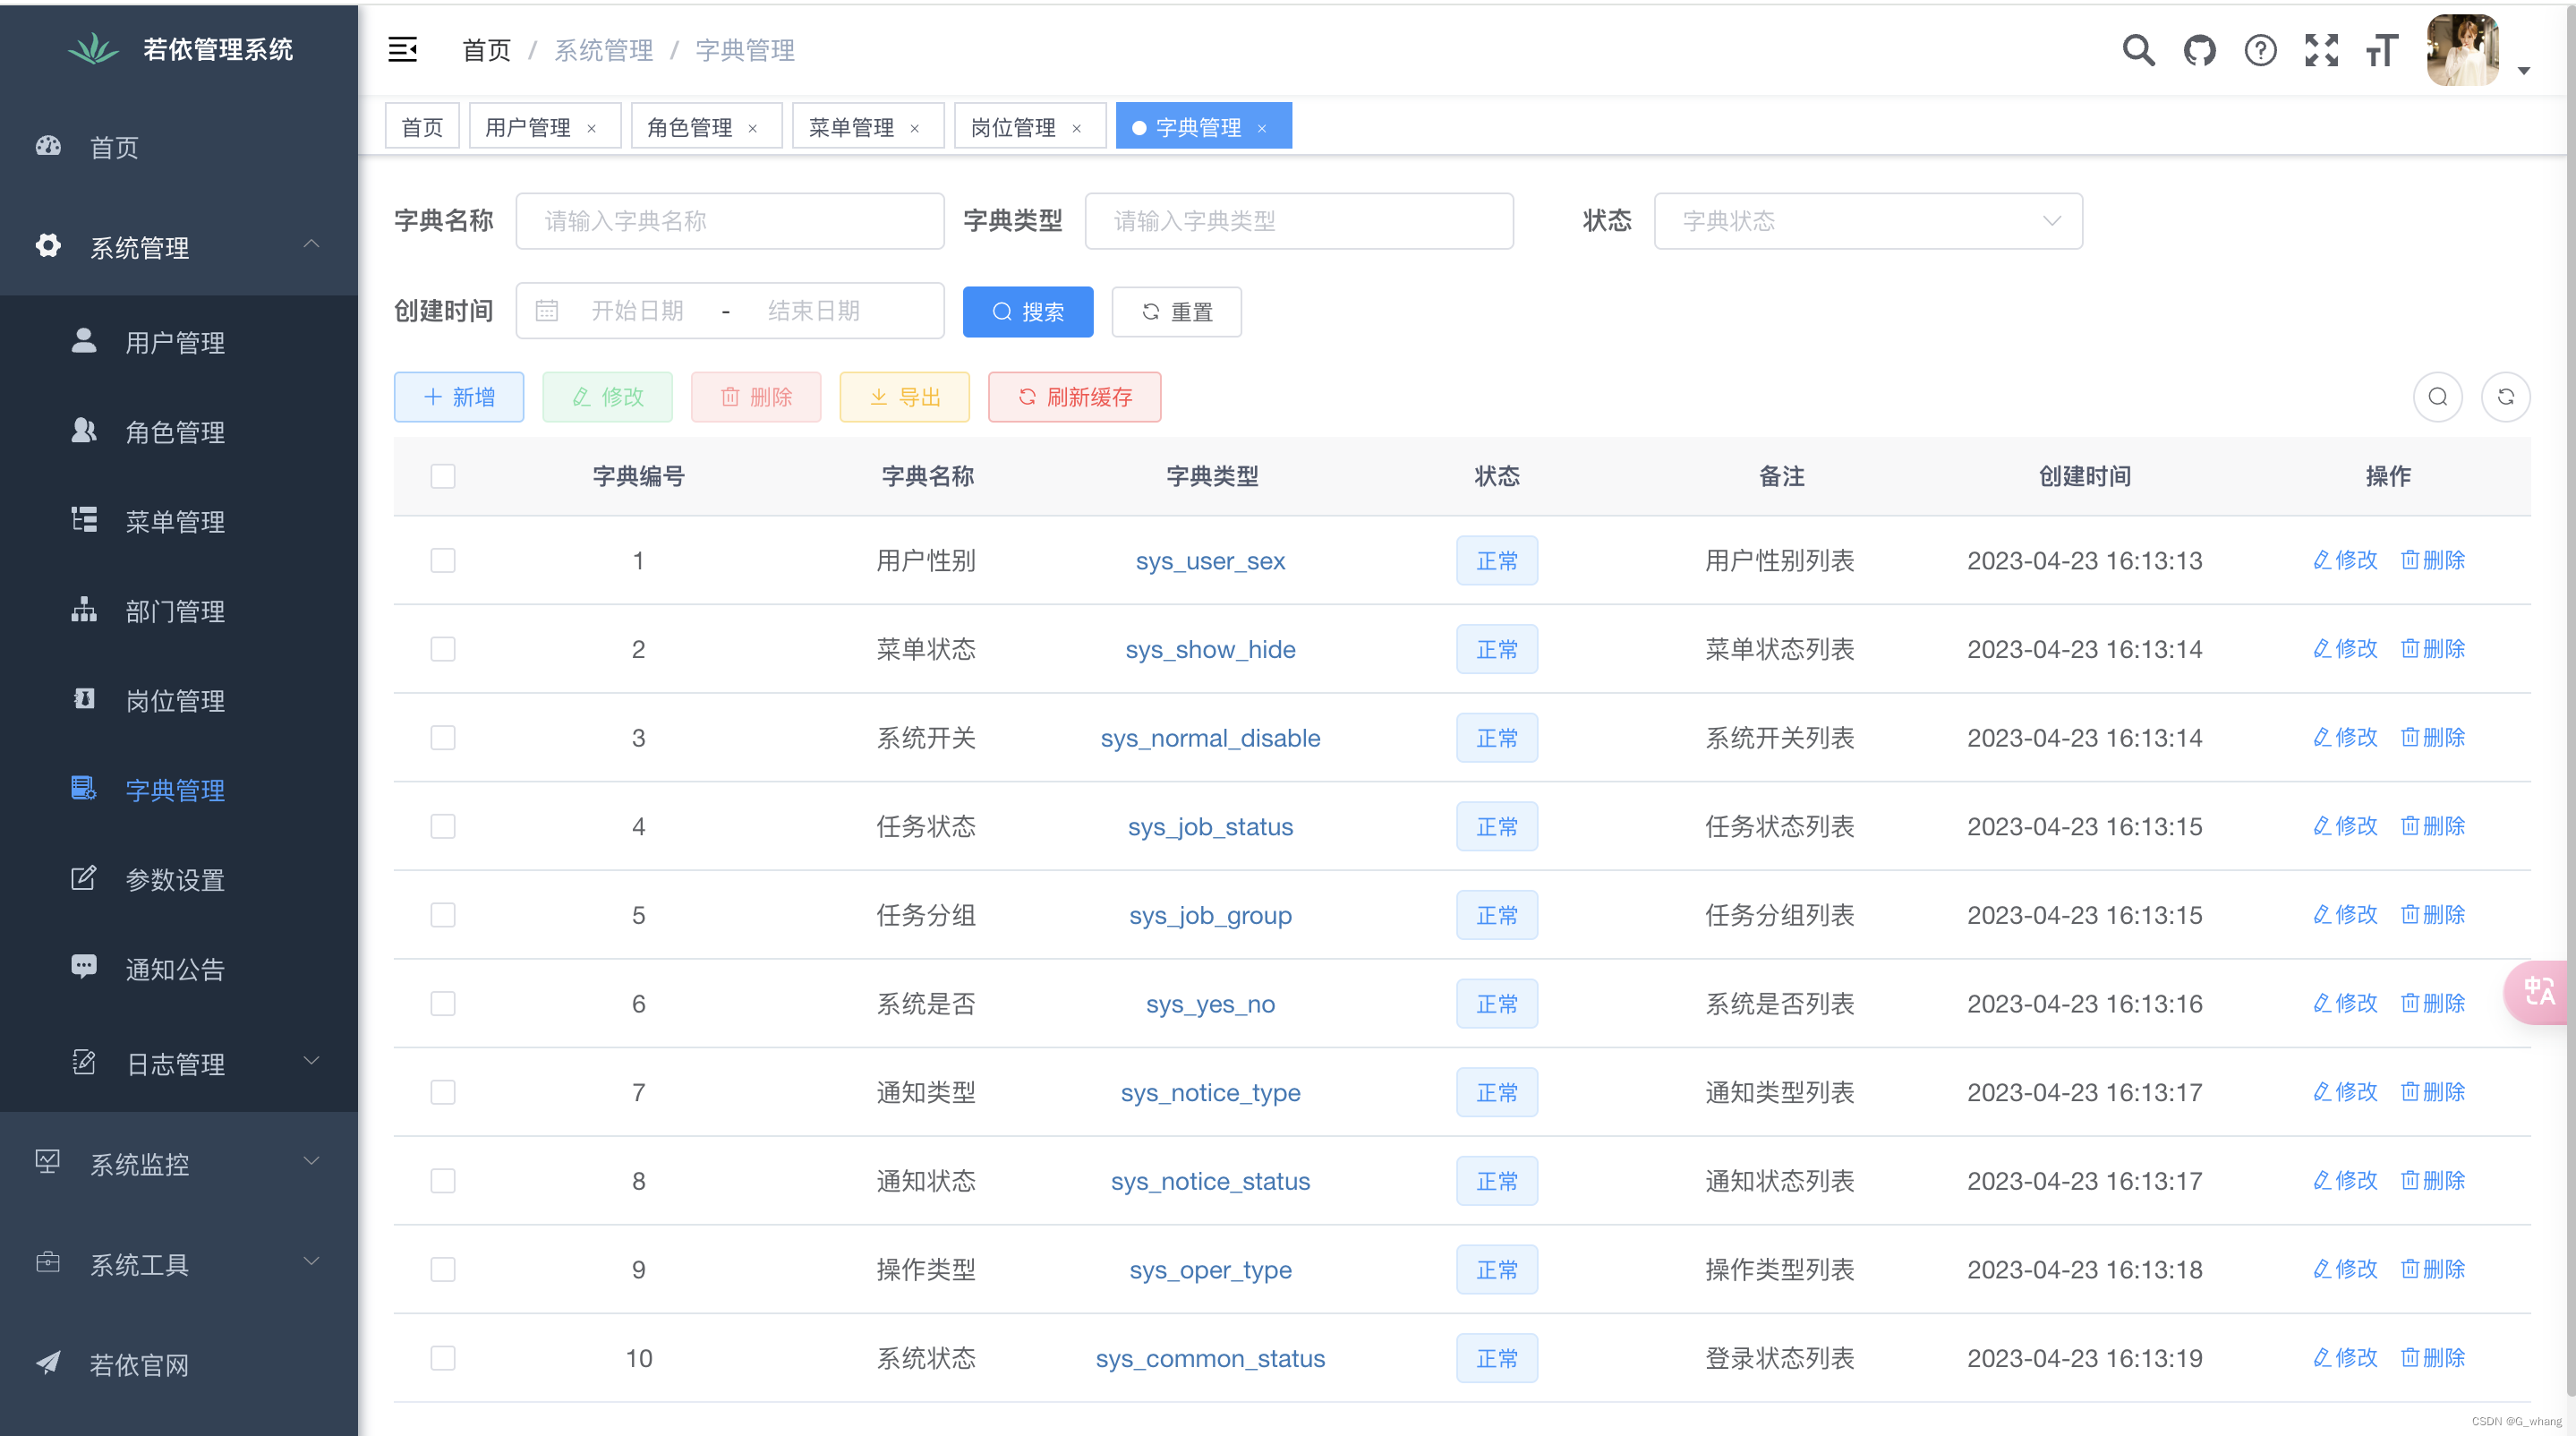Image resolution: width=2576 pixels, height=1436 pixels.
Task: Open the 字典状态 status dropdown
Action: (1867, 221)
